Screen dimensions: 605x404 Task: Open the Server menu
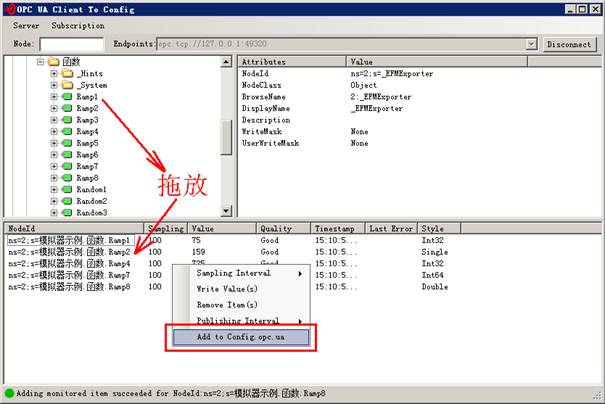(26, 25)
